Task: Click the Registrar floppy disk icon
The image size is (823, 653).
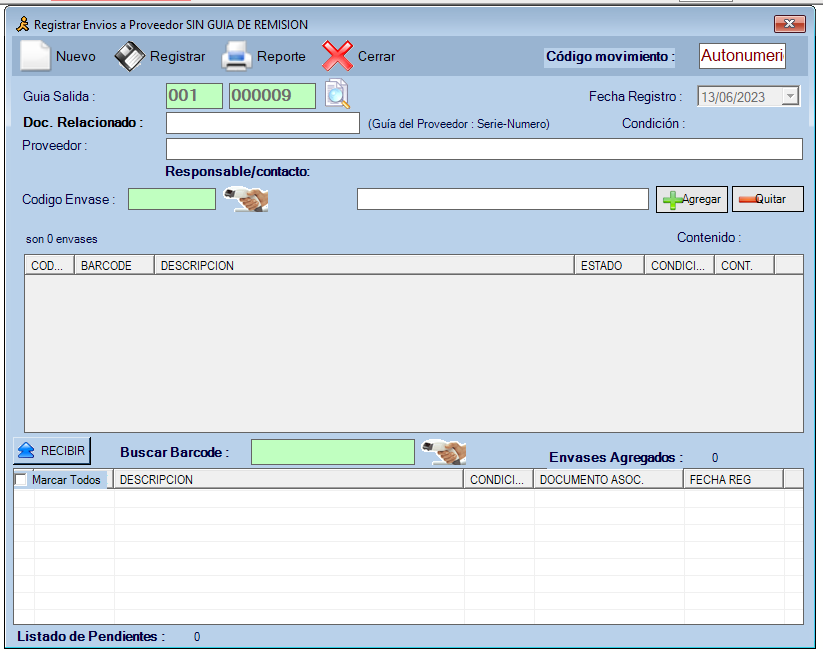Action: (x=129, y=56)
